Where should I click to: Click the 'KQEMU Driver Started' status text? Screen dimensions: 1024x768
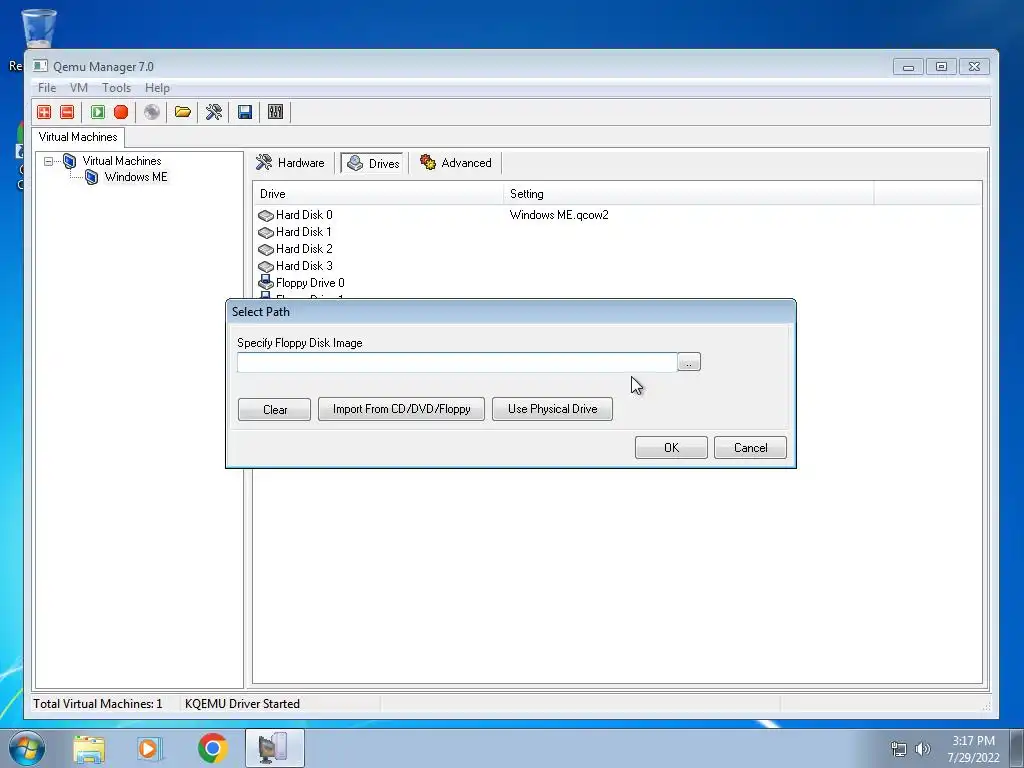click(x=242, y=704)
